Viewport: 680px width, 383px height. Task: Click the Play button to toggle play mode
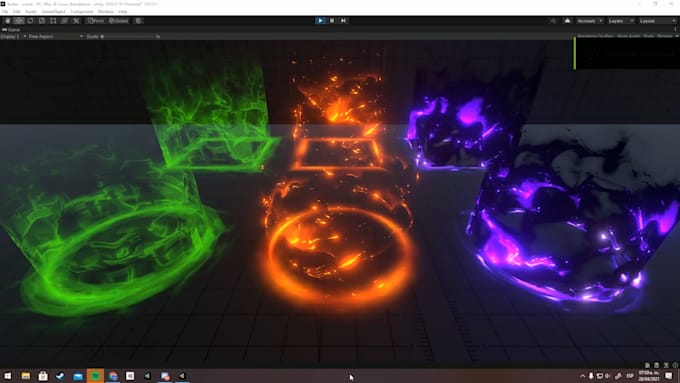320,21
